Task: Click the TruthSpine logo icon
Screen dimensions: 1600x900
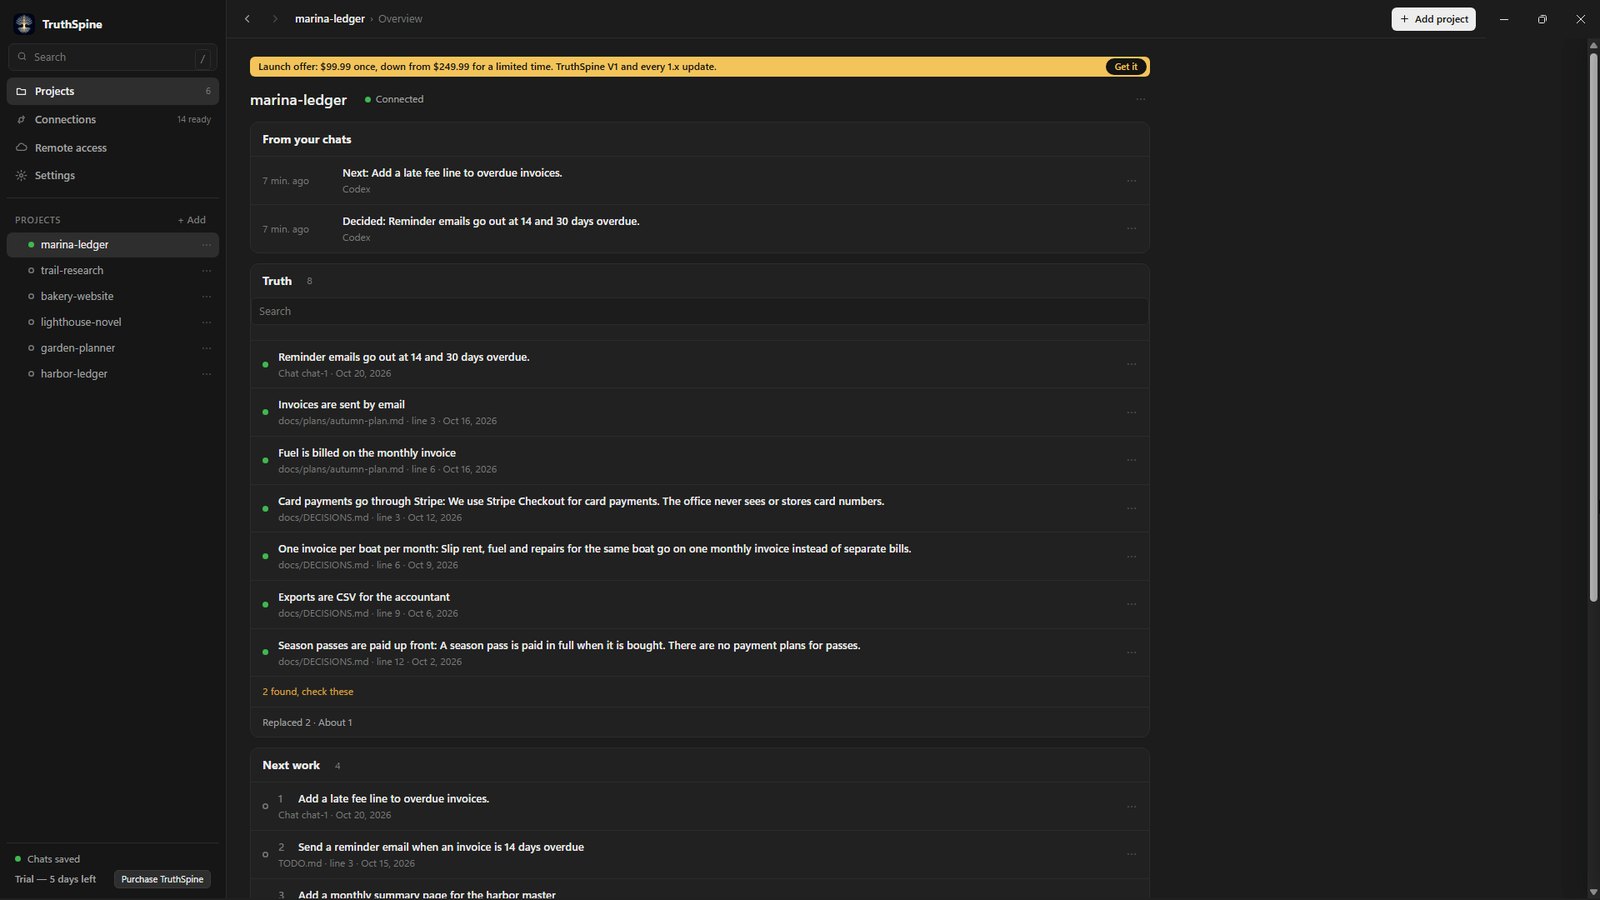Action: coord(24,24)
